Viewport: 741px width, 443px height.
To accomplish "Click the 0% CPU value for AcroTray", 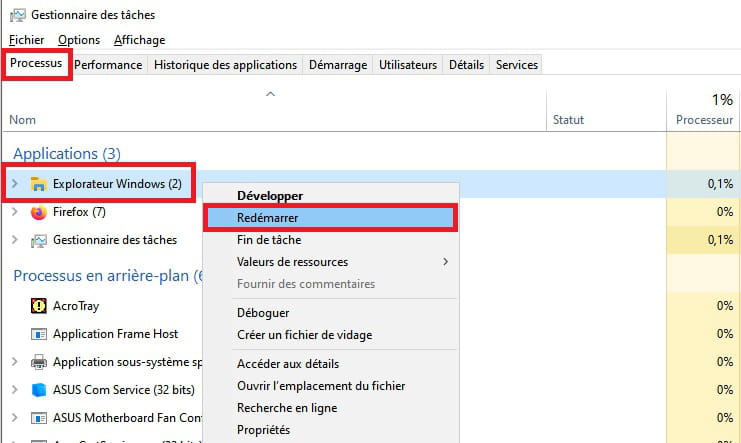I will 725,306.
